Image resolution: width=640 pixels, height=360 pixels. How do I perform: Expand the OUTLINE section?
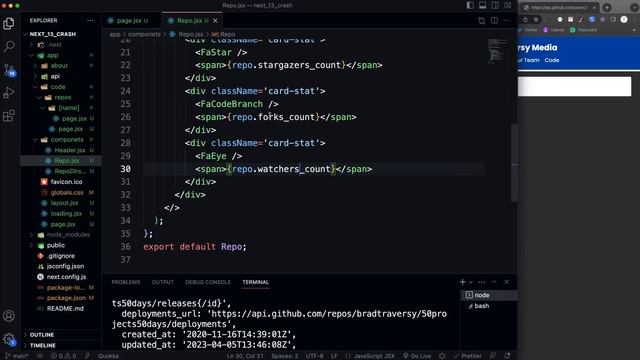tap(60, 335)
